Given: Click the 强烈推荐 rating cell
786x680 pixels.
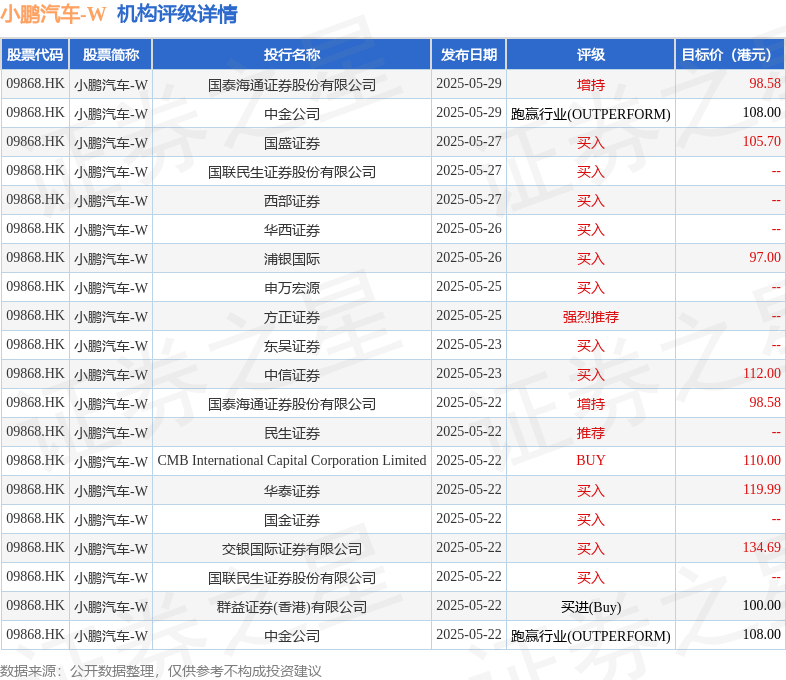Looking at the screenshot, I should pyautogui.click(x=591, y=317).
